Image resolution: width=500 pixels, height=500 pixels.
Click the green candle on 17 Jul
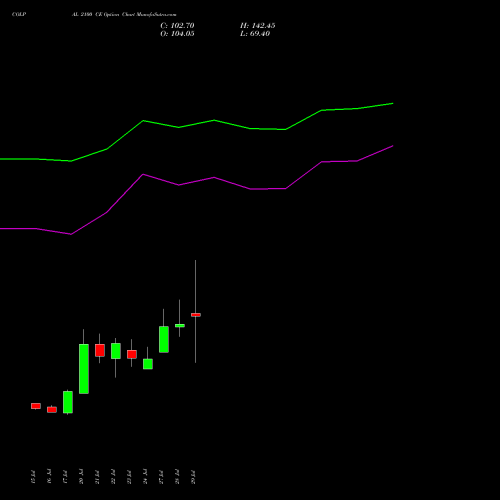[68, 402]
